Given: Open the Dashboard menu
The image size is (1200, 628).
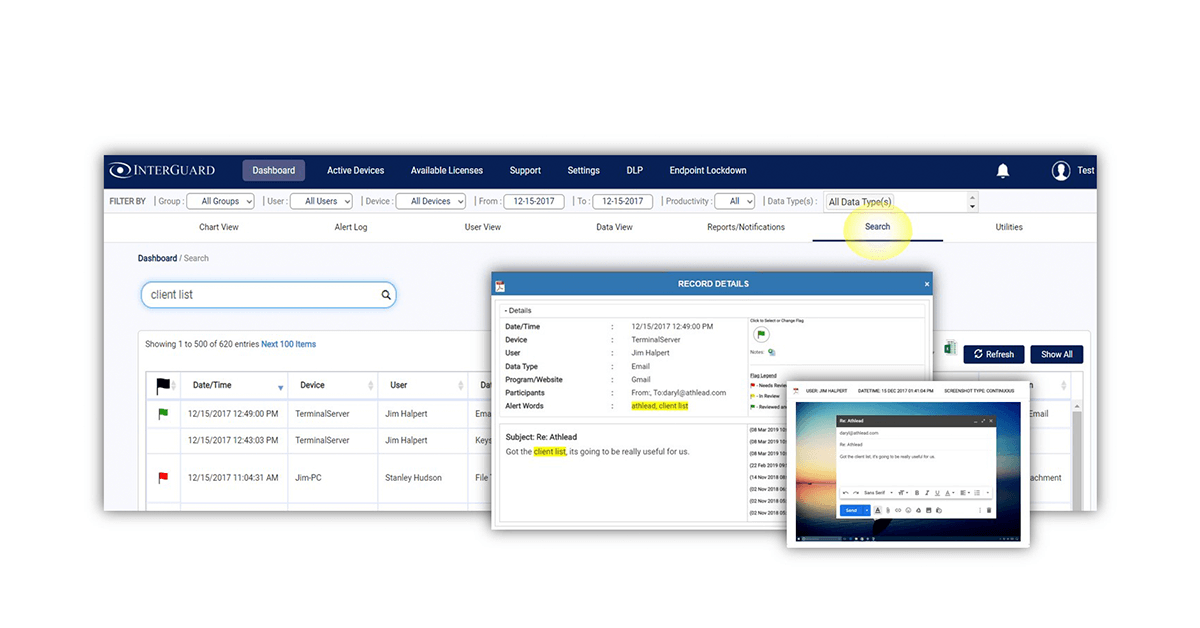Looking at the screenshot, I should (273, 170).
